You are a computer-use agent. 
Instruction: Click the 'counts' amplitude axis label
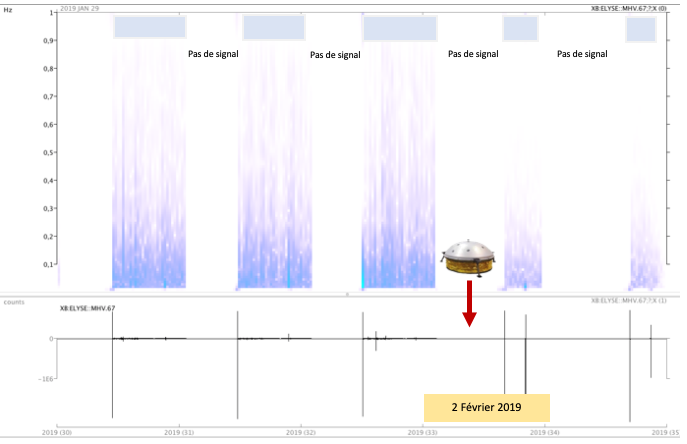pyautogui.click(x=12, y=299)
